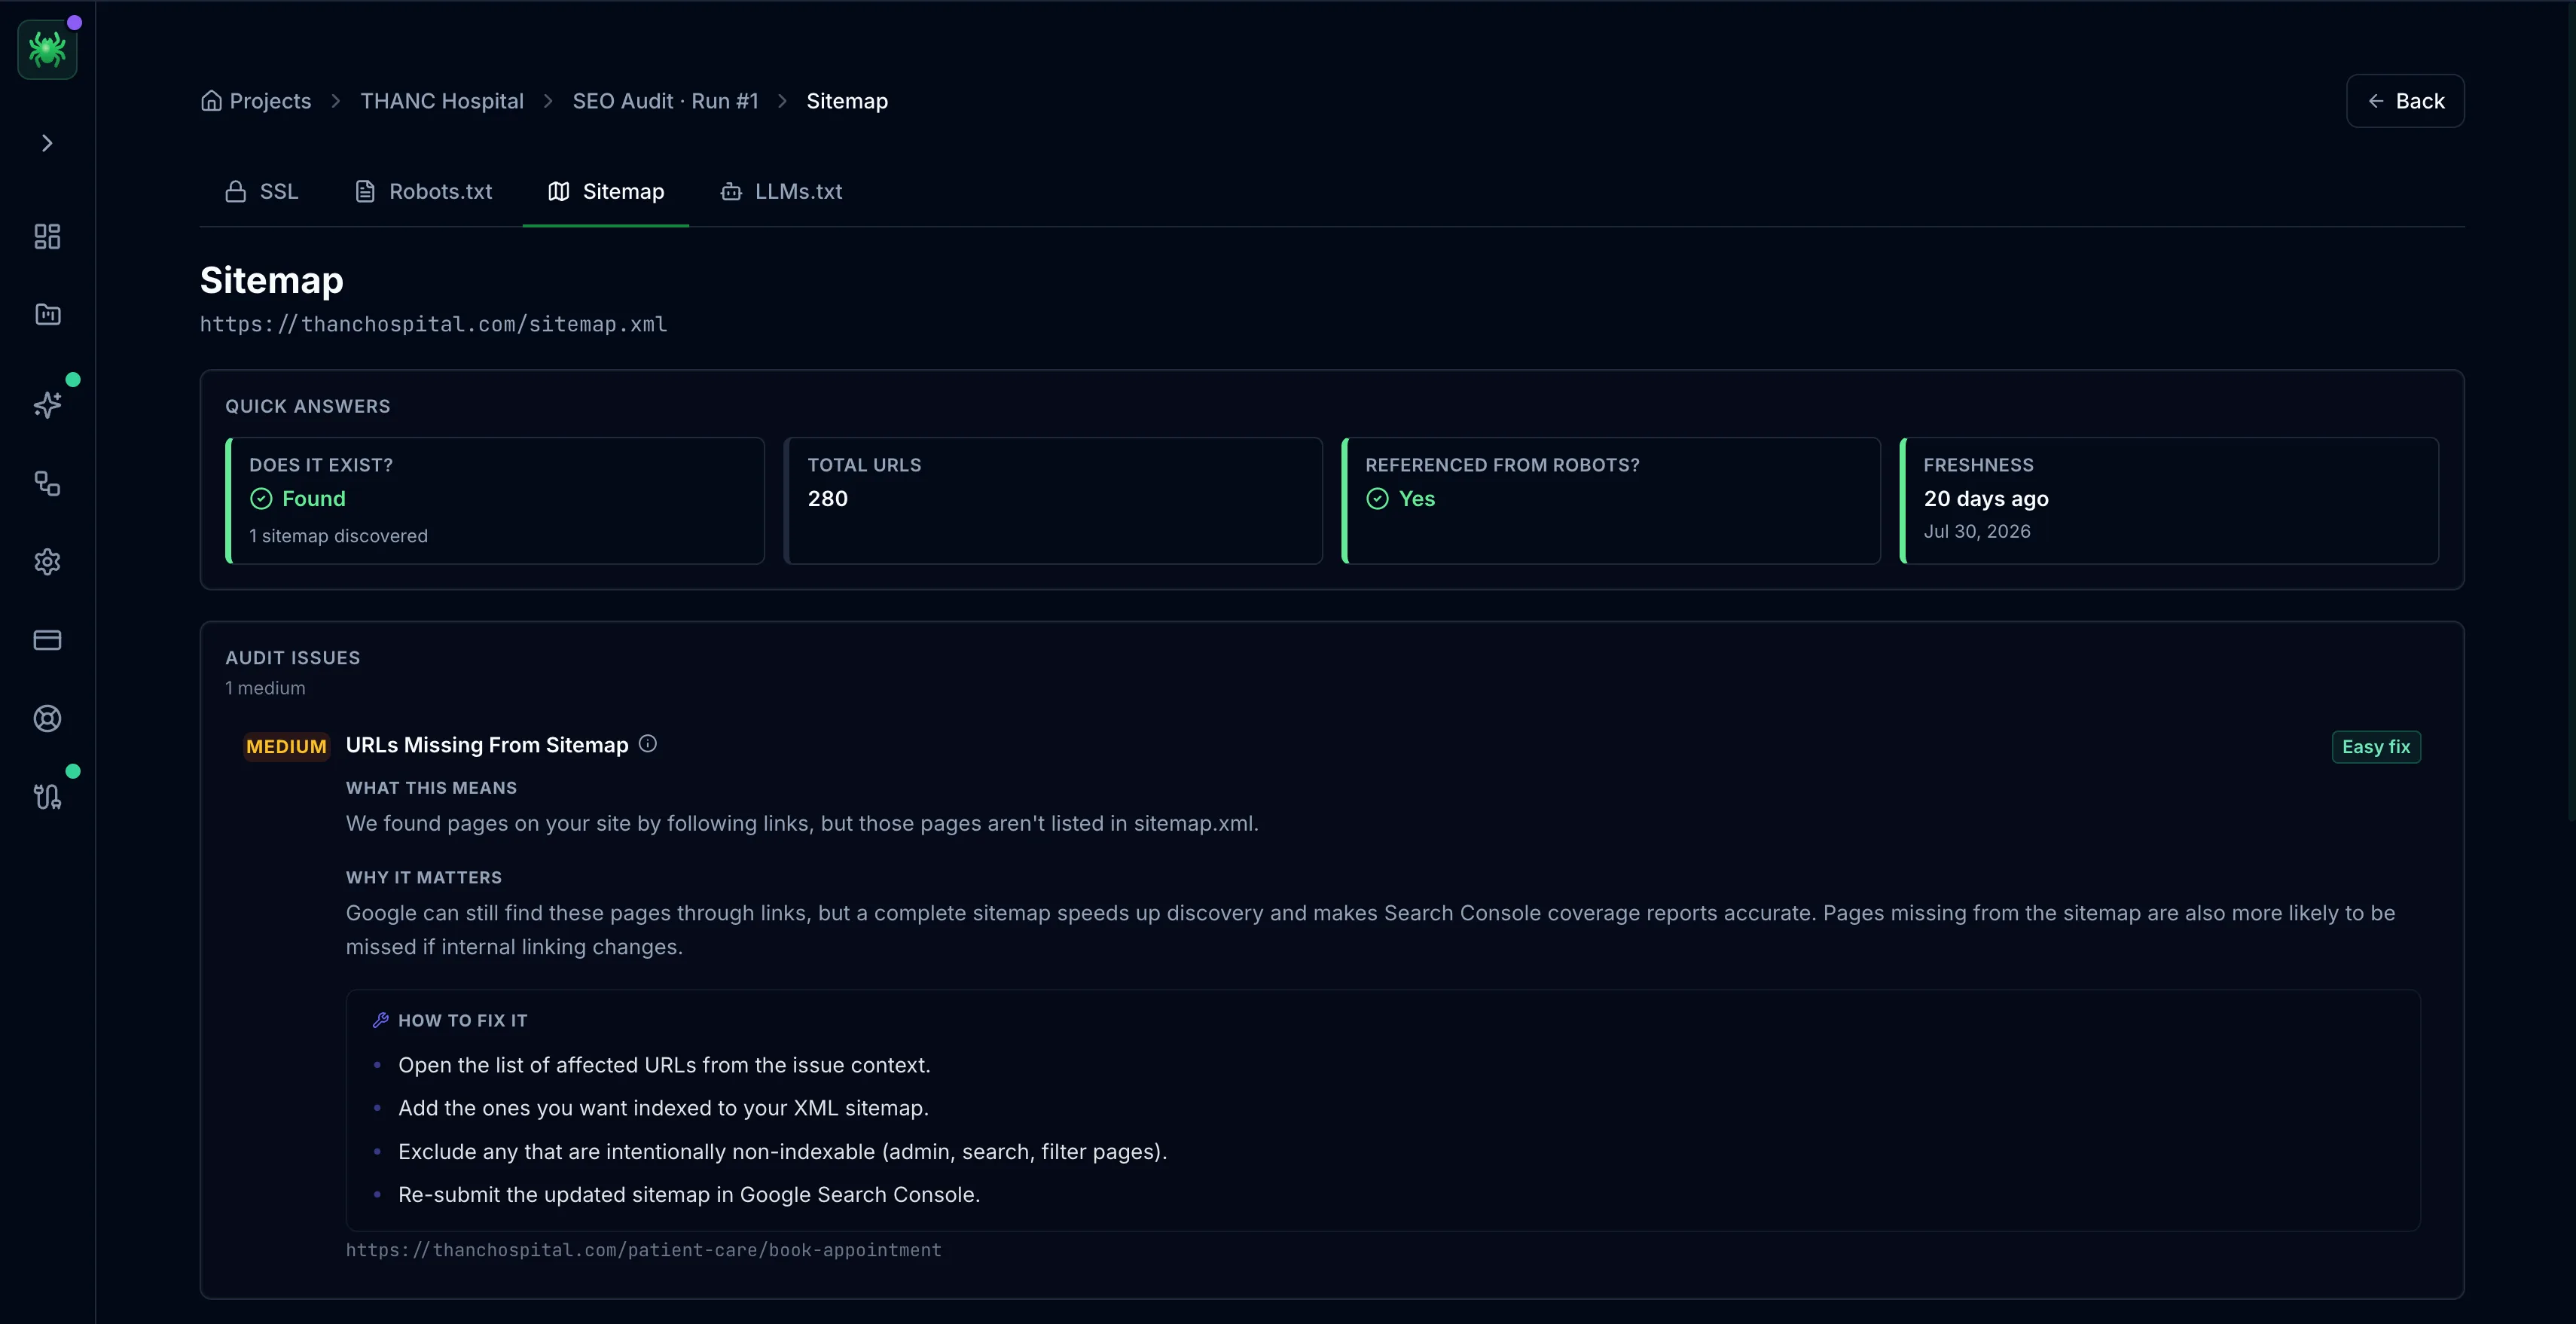Open THANC Hospital breadcrumb link

click(x=442, y=101)
